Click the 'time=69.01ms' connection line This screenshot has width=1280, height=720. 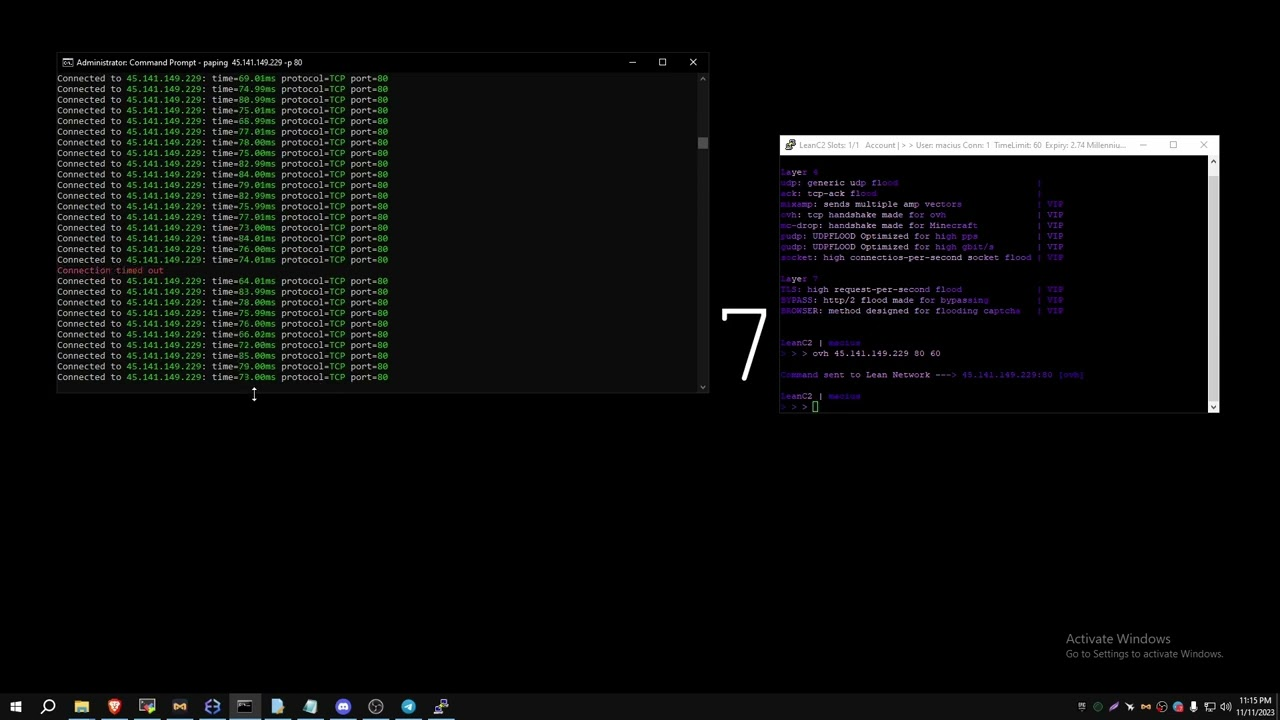tap(222, 78)
